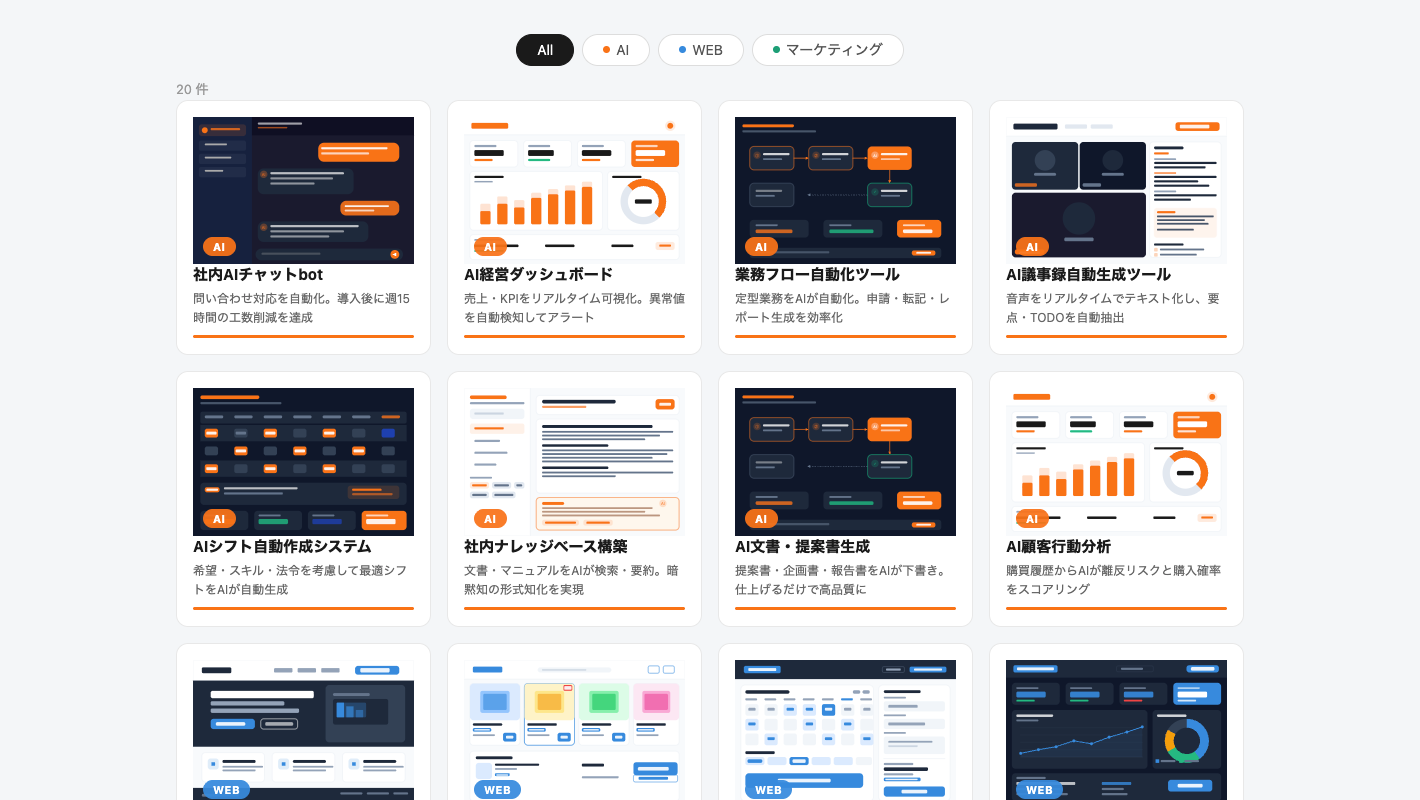Click the 社内ナレッジベース構築 title

(x=546, y=546)
